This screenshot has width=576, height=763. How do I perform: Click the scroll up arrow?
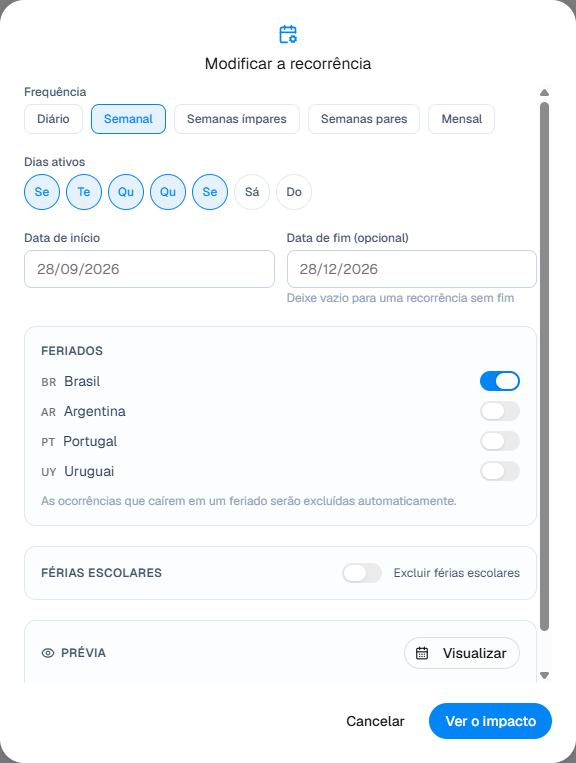(x=544, y=92)
